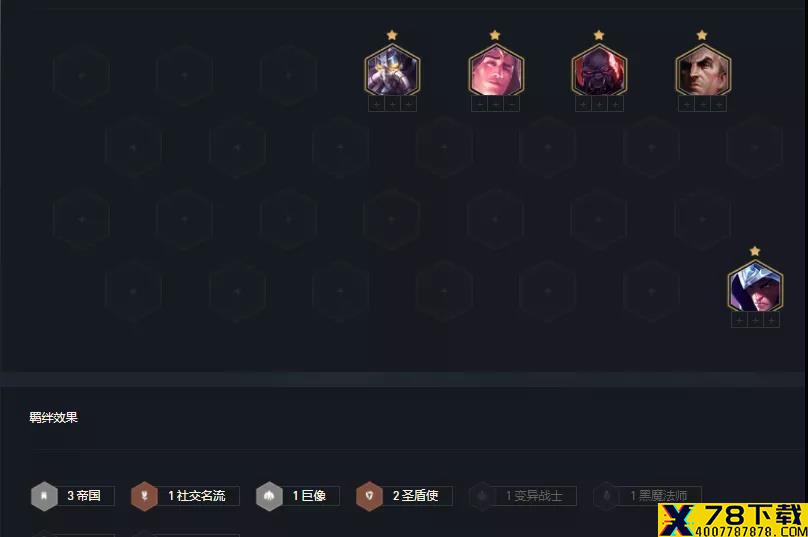The width and height of the screenshot is (808, 537).
Task: Select the armored Kassadin champion hexagon
Action: point(392,71)
